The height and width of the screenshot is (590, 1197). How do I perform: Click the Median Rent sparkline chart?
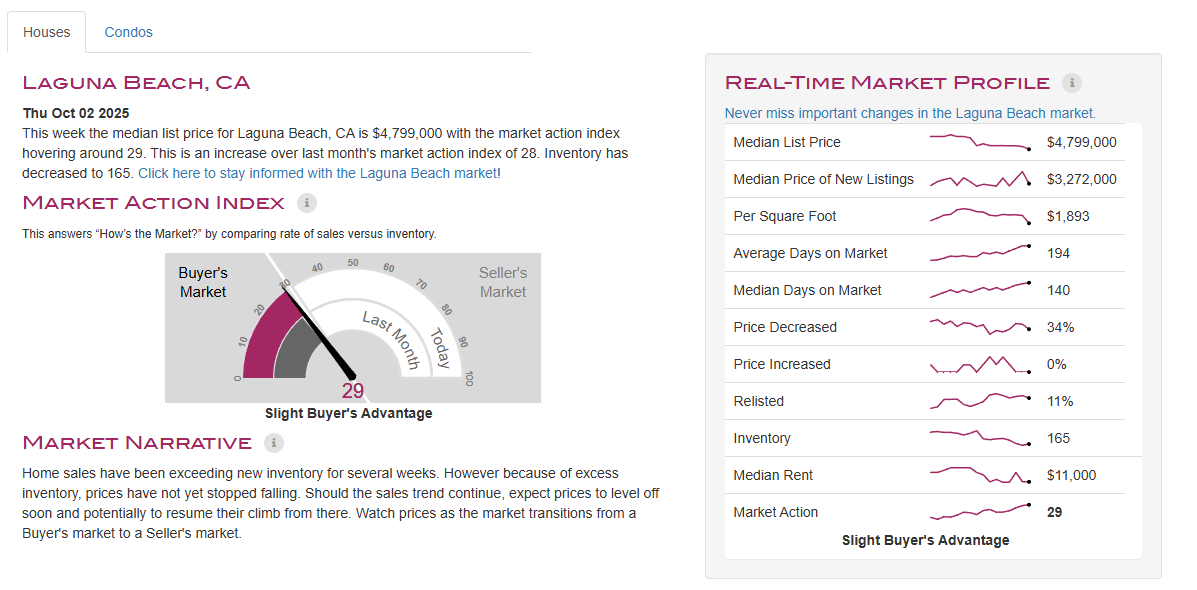pyautogui.click(x=980, y=475)
